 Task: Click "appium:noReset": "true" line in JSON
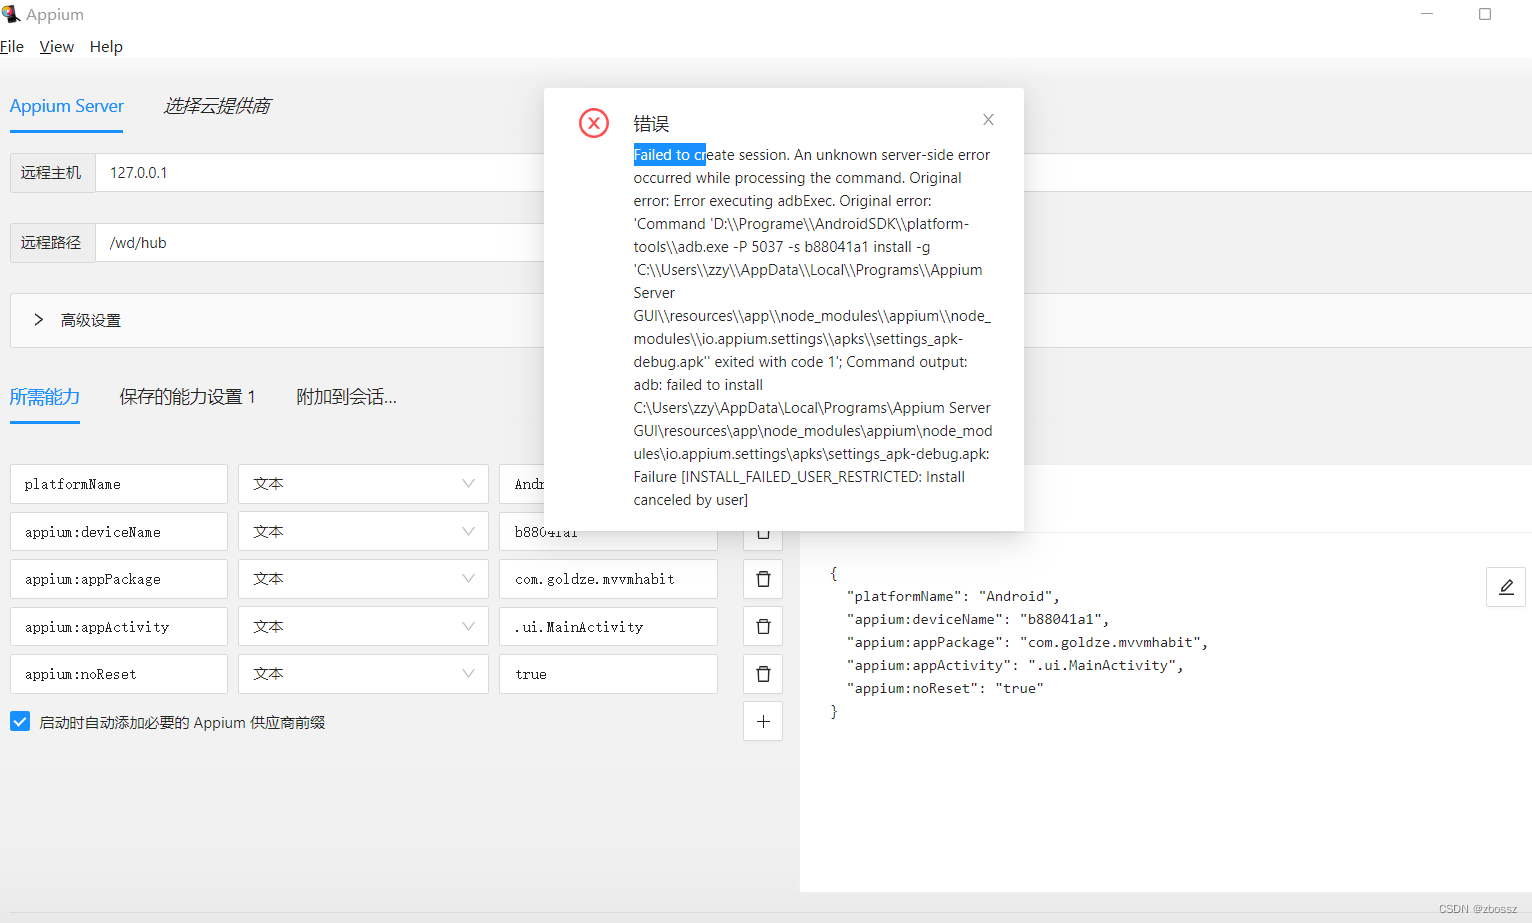tap(945, 688)
